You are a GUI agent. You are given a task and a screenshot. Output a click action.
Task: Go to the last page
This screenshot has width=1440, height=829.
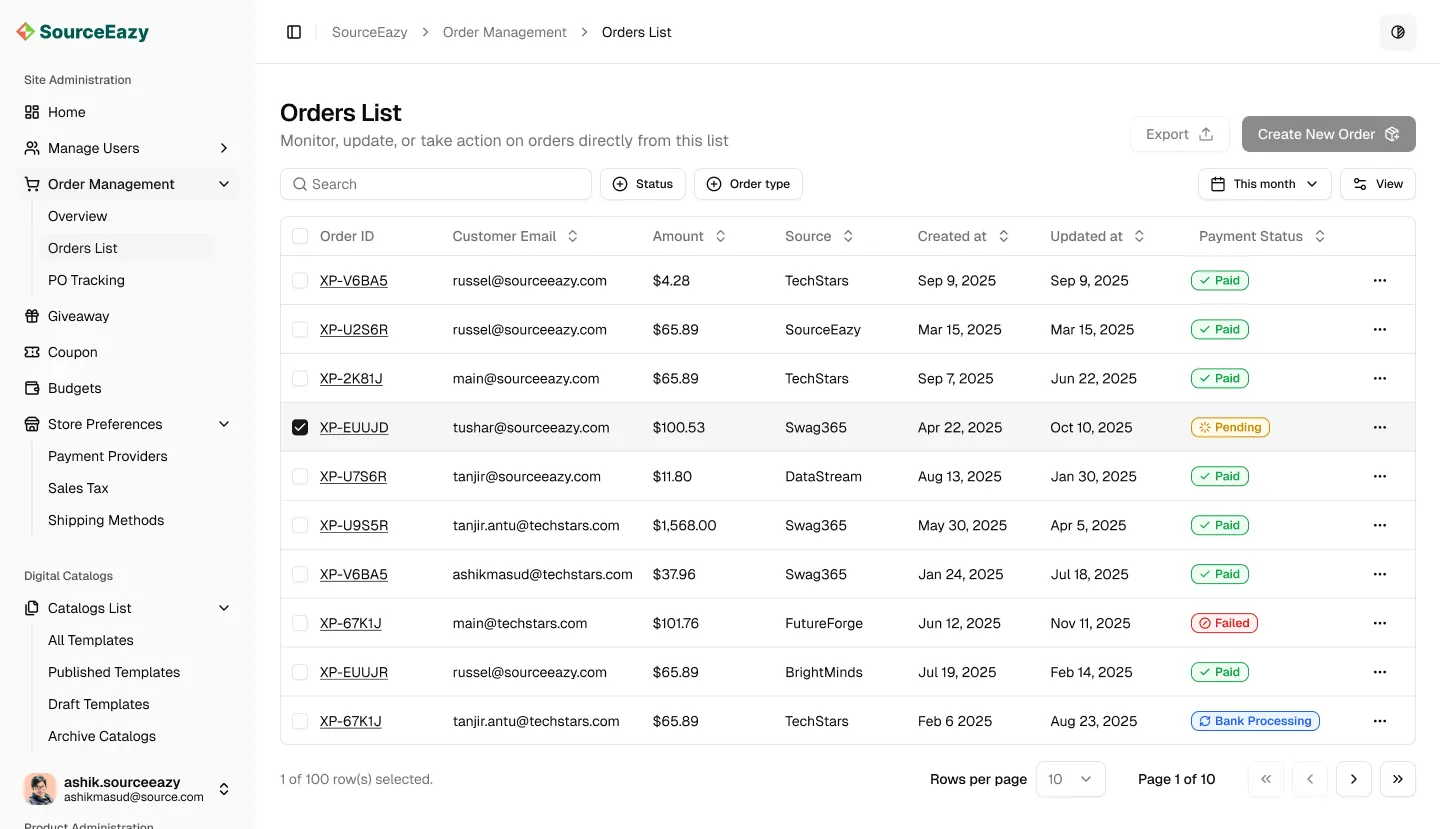point(1398,779)
